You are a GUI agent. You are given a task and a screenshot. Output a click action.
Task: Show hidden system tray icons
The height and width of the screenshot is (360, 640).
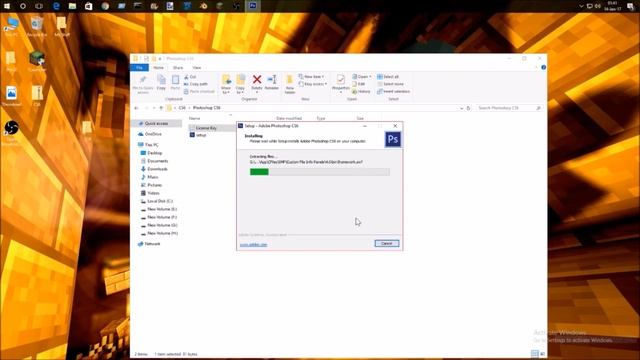pos(581,6)
